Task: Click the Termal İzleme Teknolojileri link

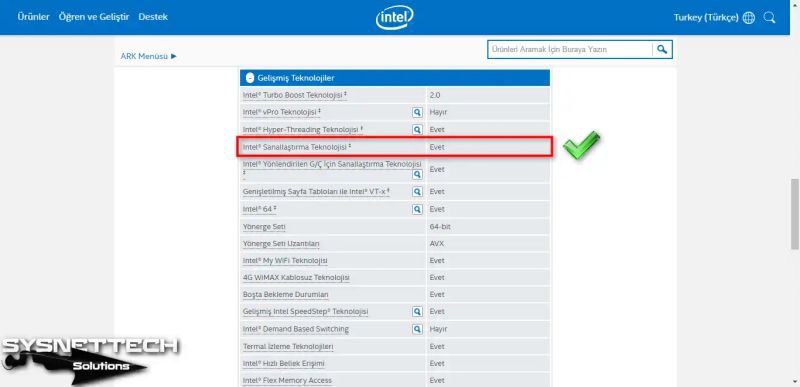Action: [288, 346]
